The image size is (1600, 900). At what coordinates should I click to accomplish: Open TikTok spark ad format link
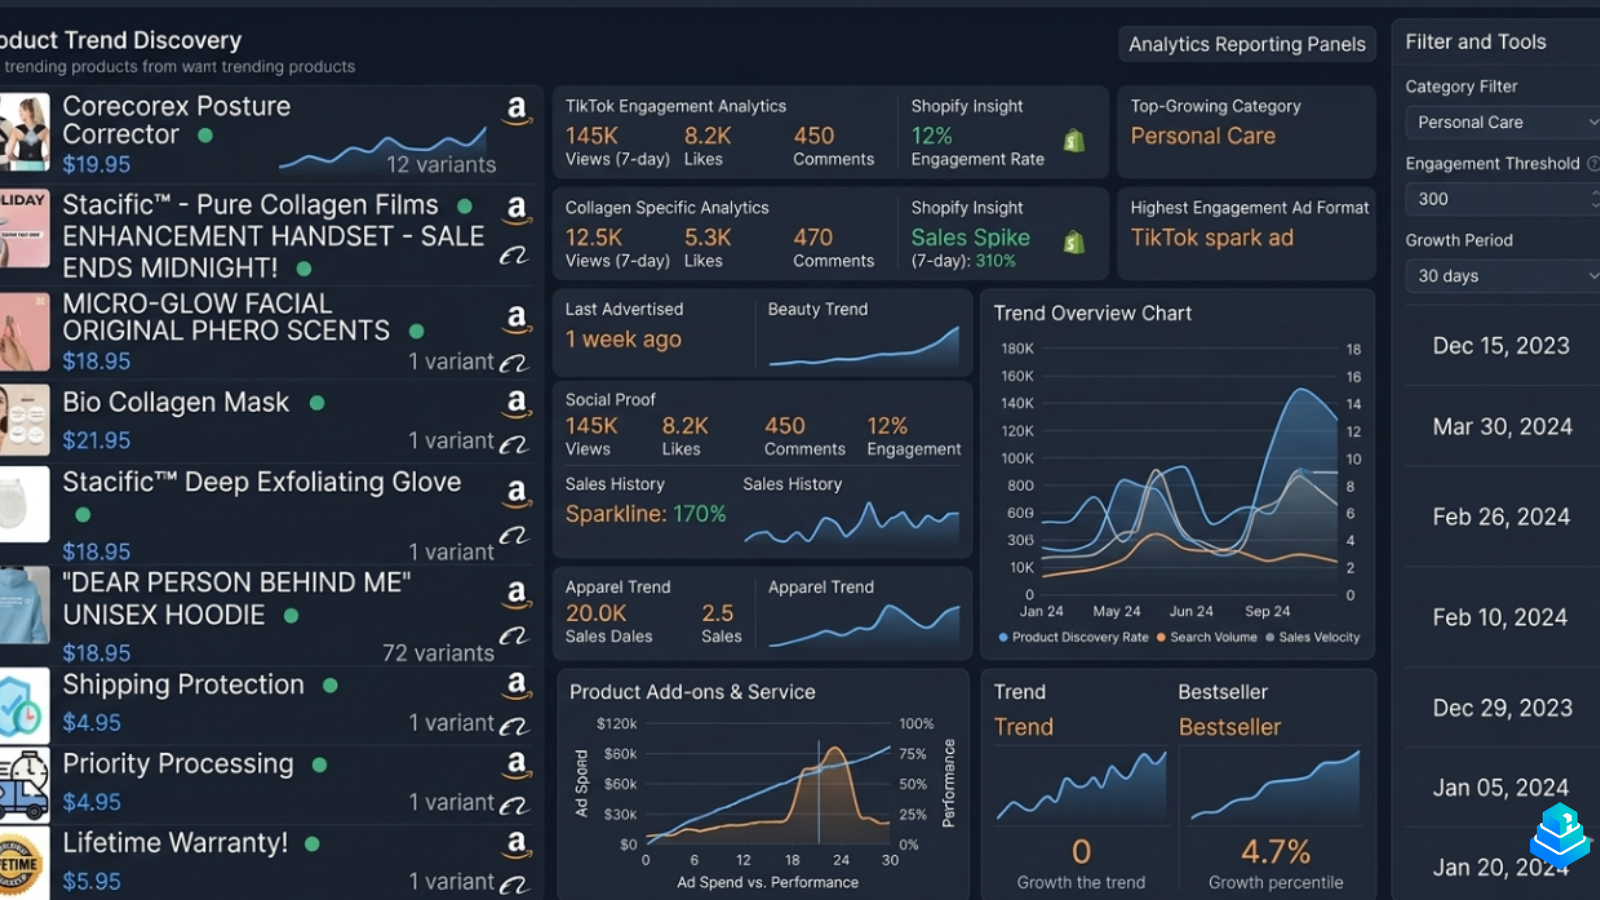point(1212,238)
